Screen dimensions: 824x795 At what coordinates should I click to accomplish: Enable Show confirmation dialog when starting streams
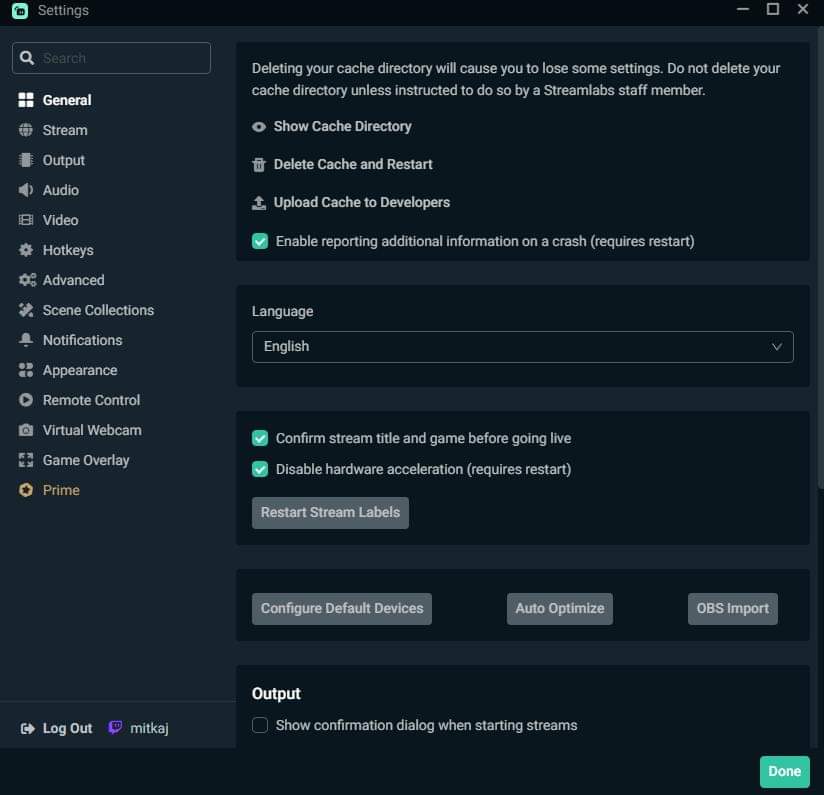[x=260, y=725]
